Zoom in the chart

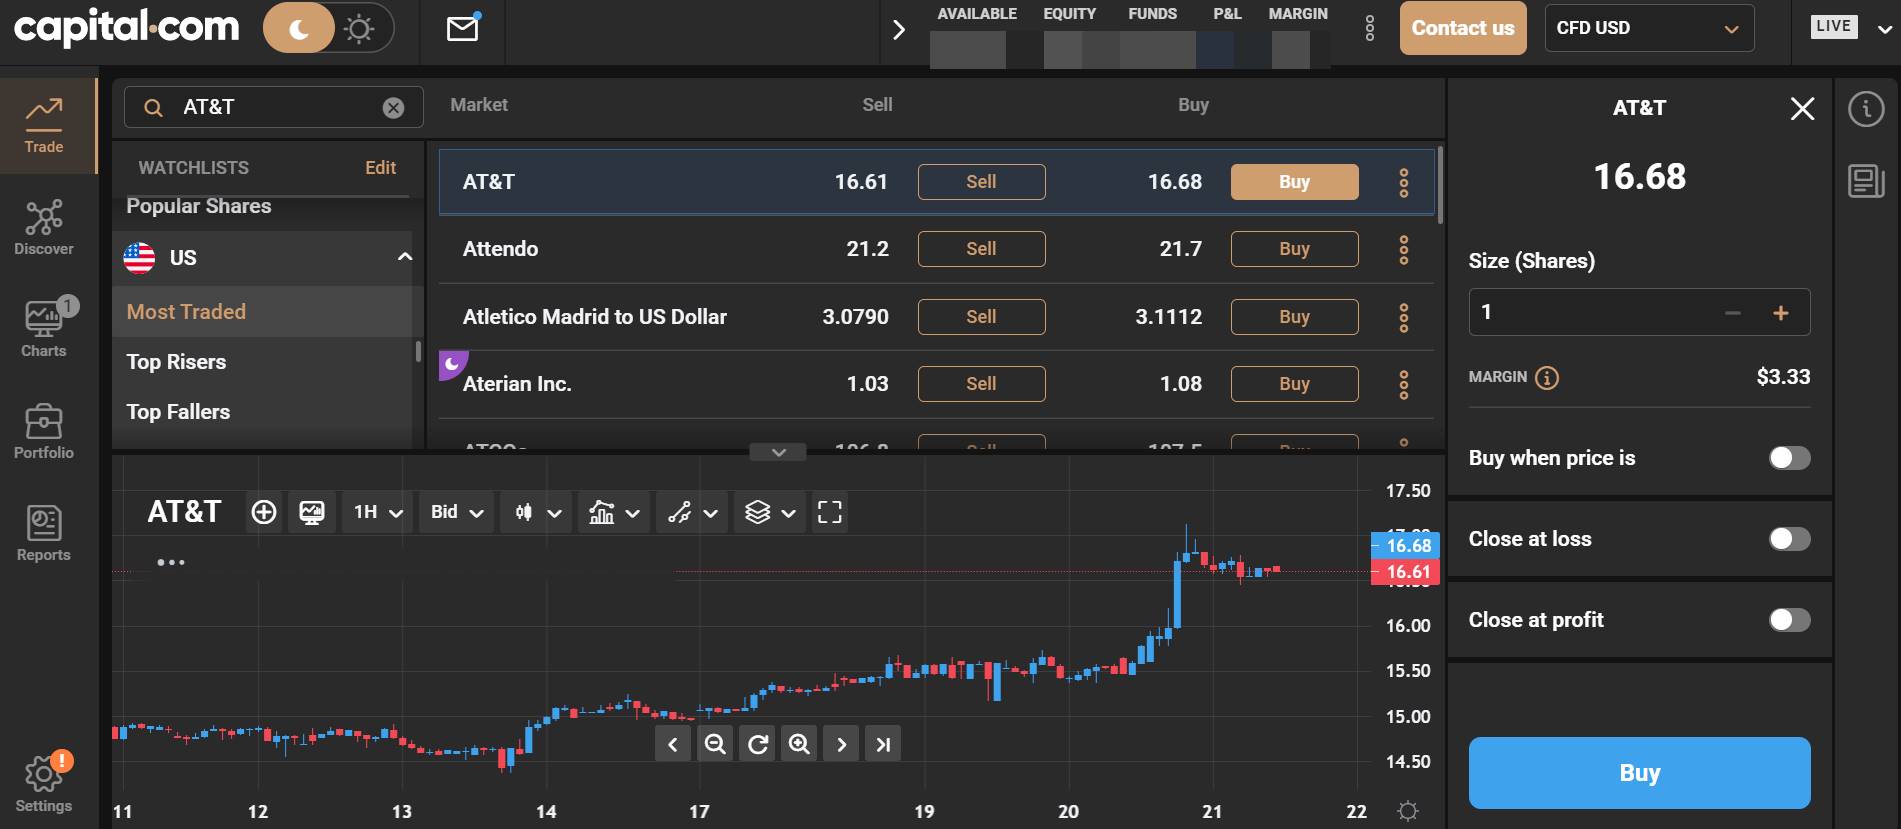coord(799,744)
